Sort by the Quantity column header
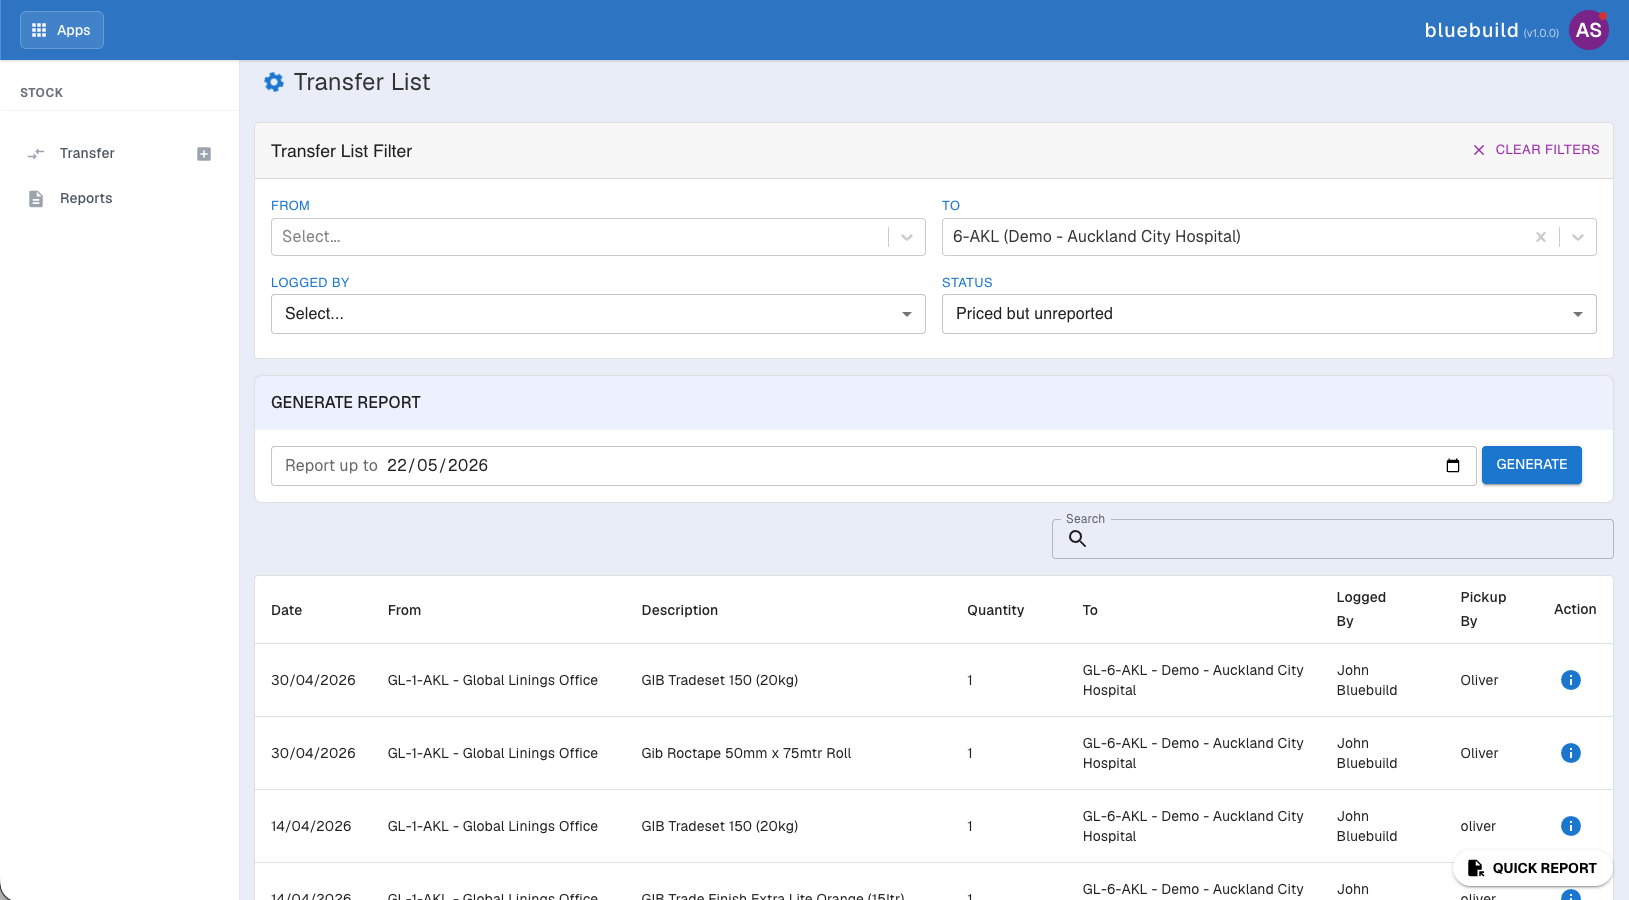This screenshot has height=900, width=1629. [995, 610]
